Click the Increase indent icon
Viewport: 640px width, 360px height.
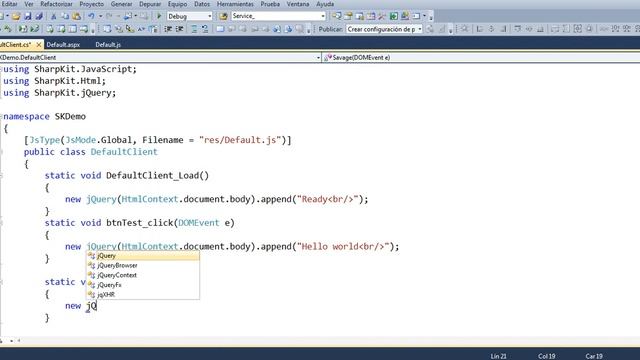179,29
